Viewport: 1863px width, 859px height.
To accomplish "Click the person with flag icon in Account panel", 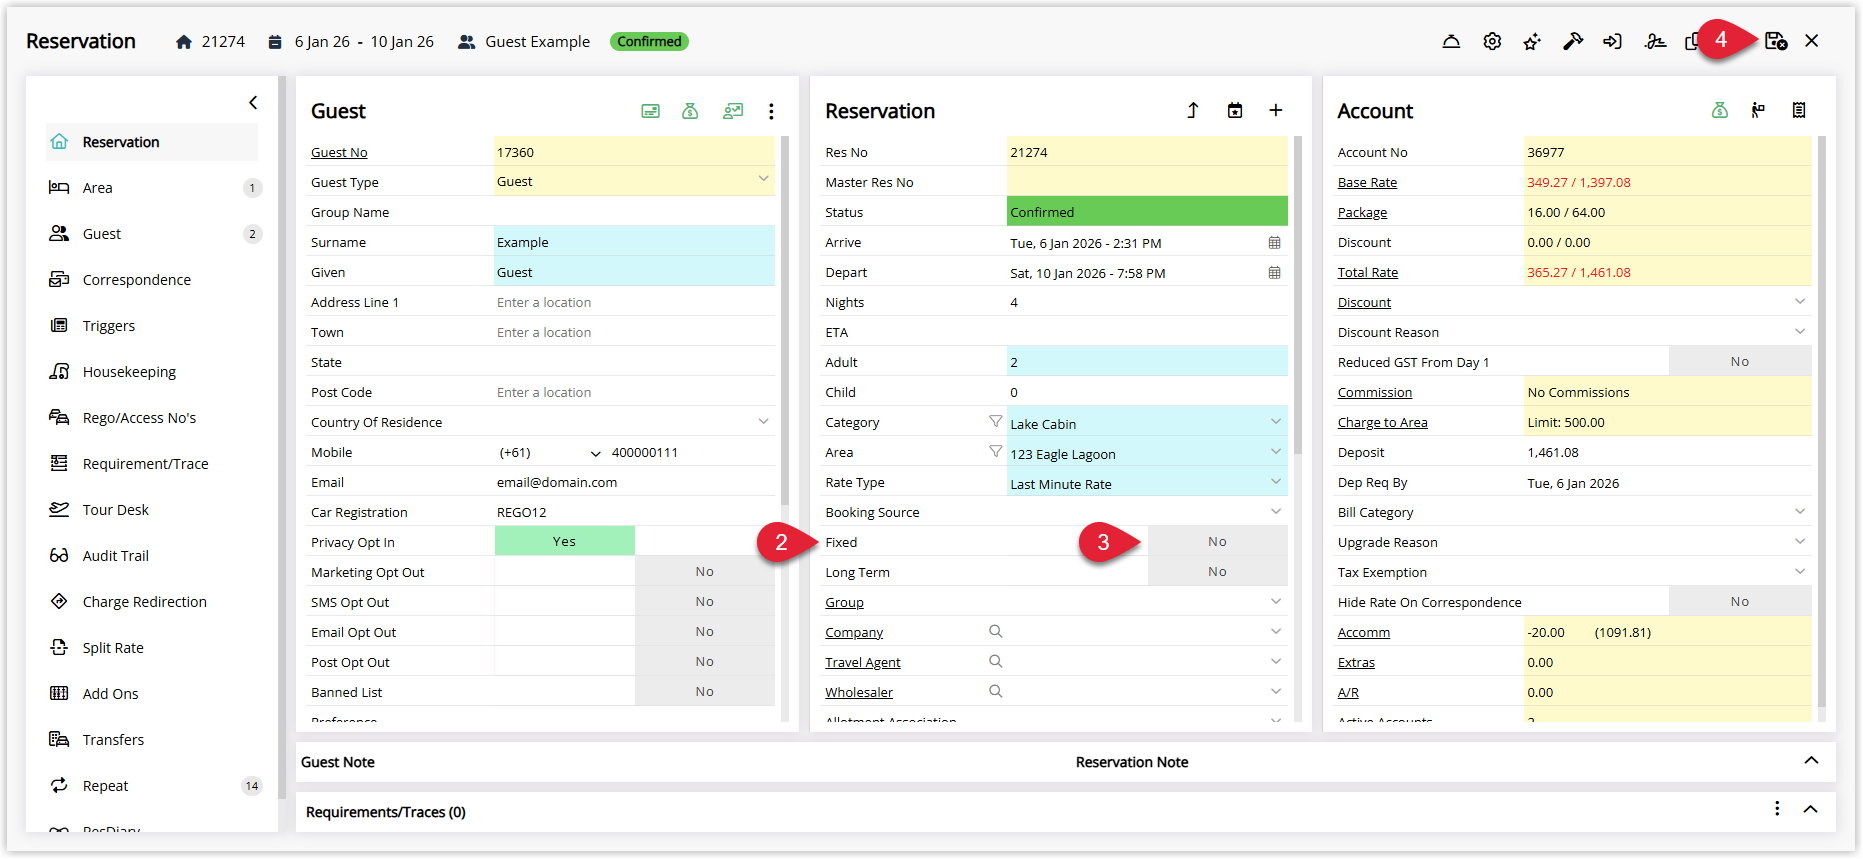I will coord(1758,110).
